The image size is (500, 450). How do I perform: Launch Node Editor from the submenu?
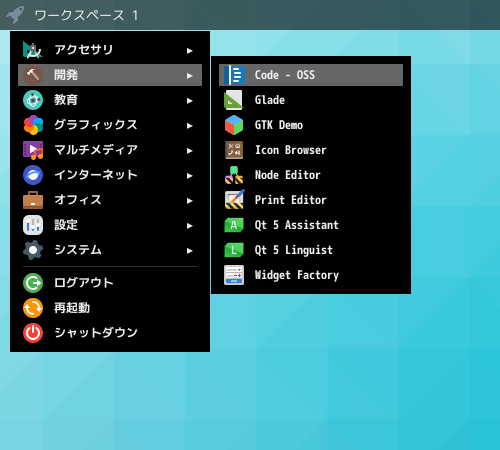pyautogui.click(x=311, y=175)
